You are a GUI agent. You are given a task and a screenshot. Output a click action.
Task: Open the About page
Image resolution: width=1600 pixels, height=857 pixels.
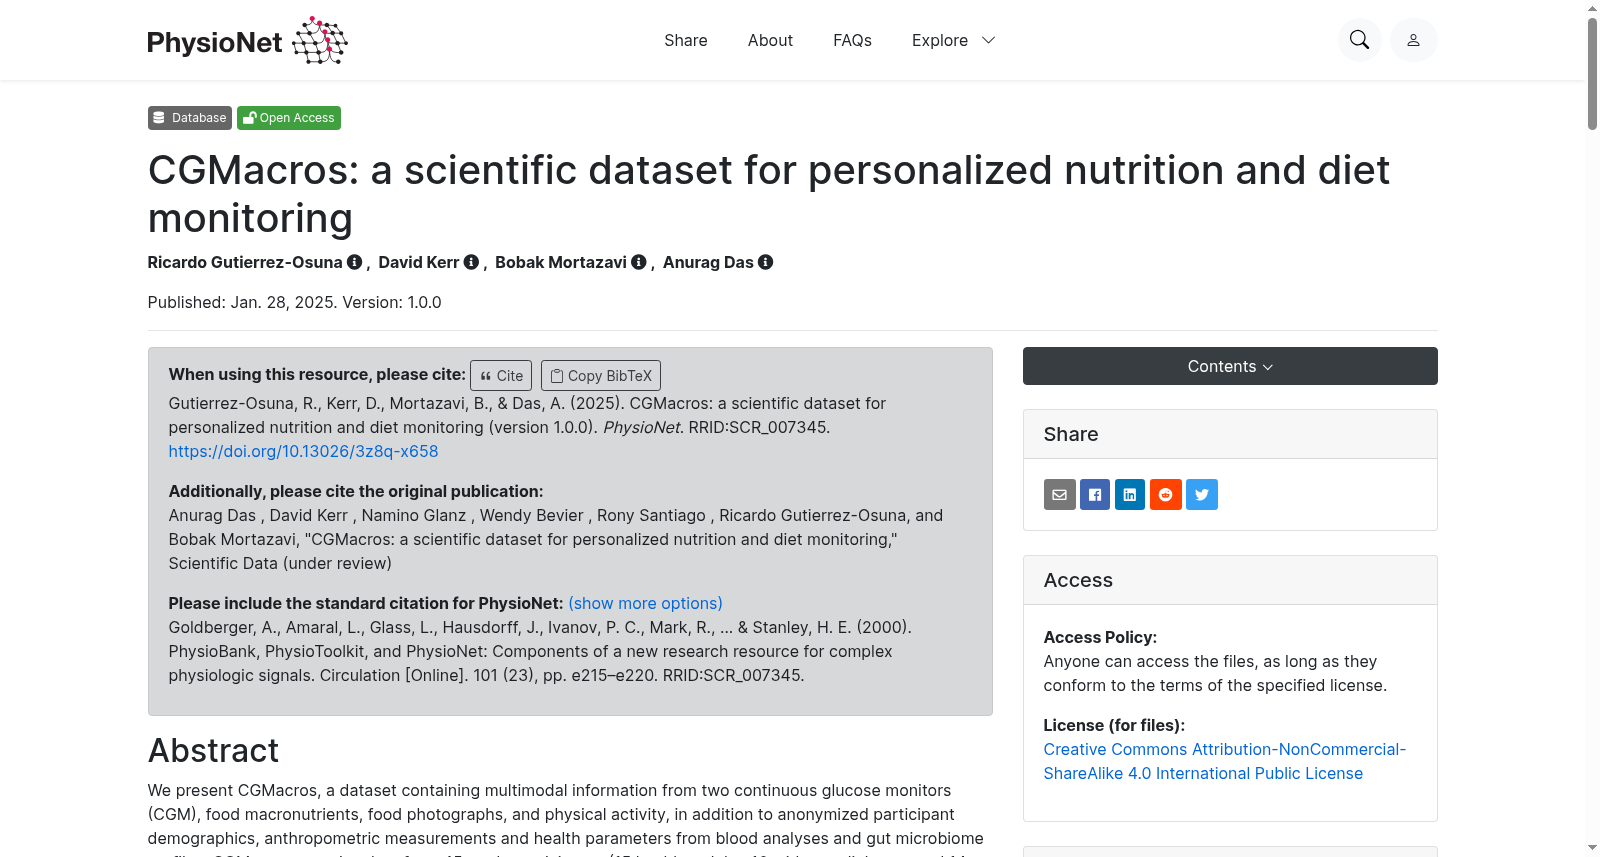[x=770, y=40]
